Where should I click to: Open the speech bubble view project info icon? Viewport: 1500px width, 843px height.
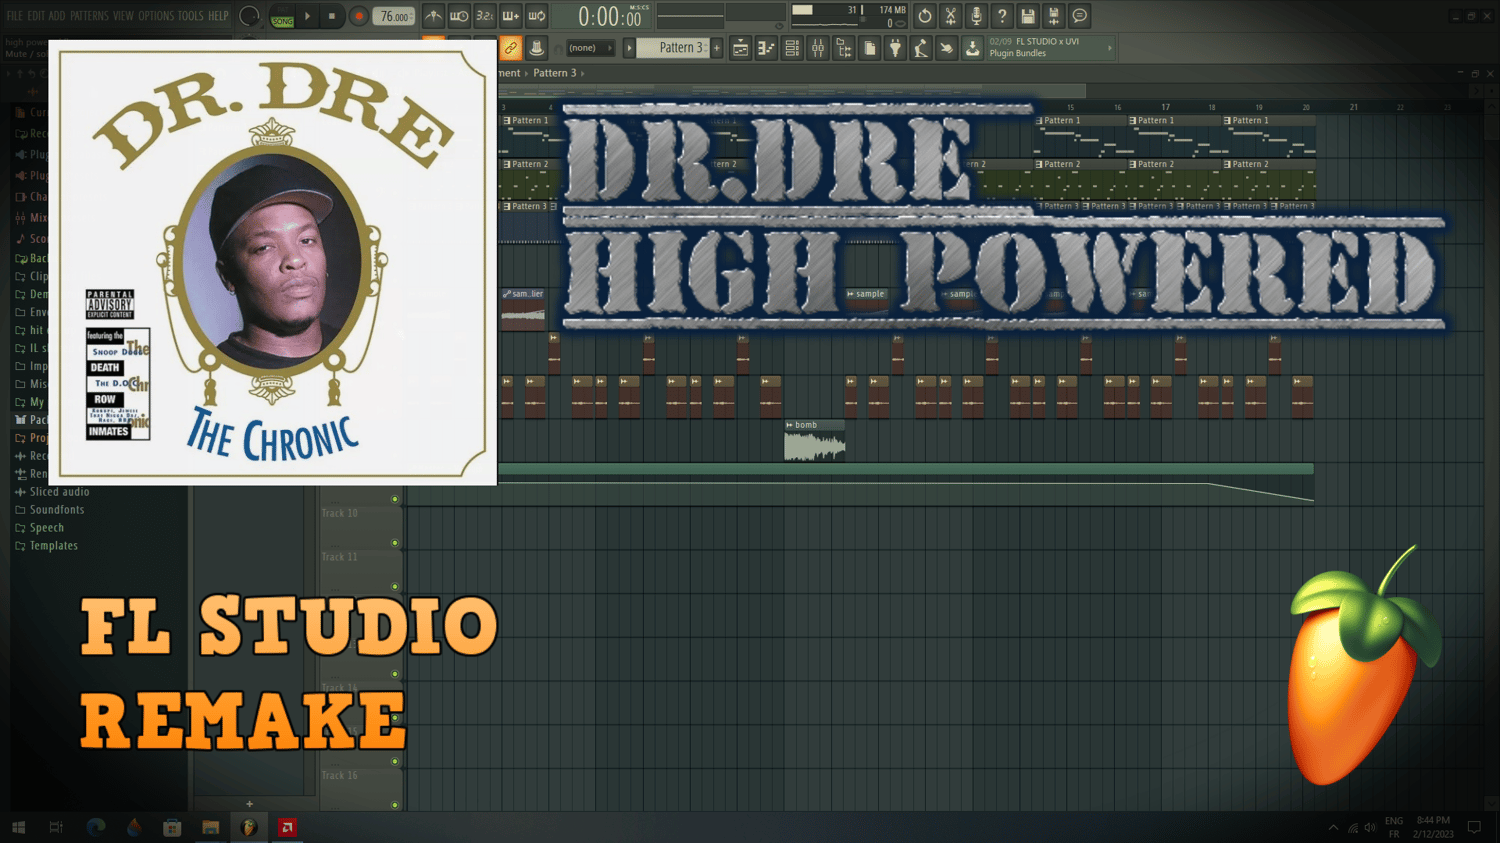1080,16
